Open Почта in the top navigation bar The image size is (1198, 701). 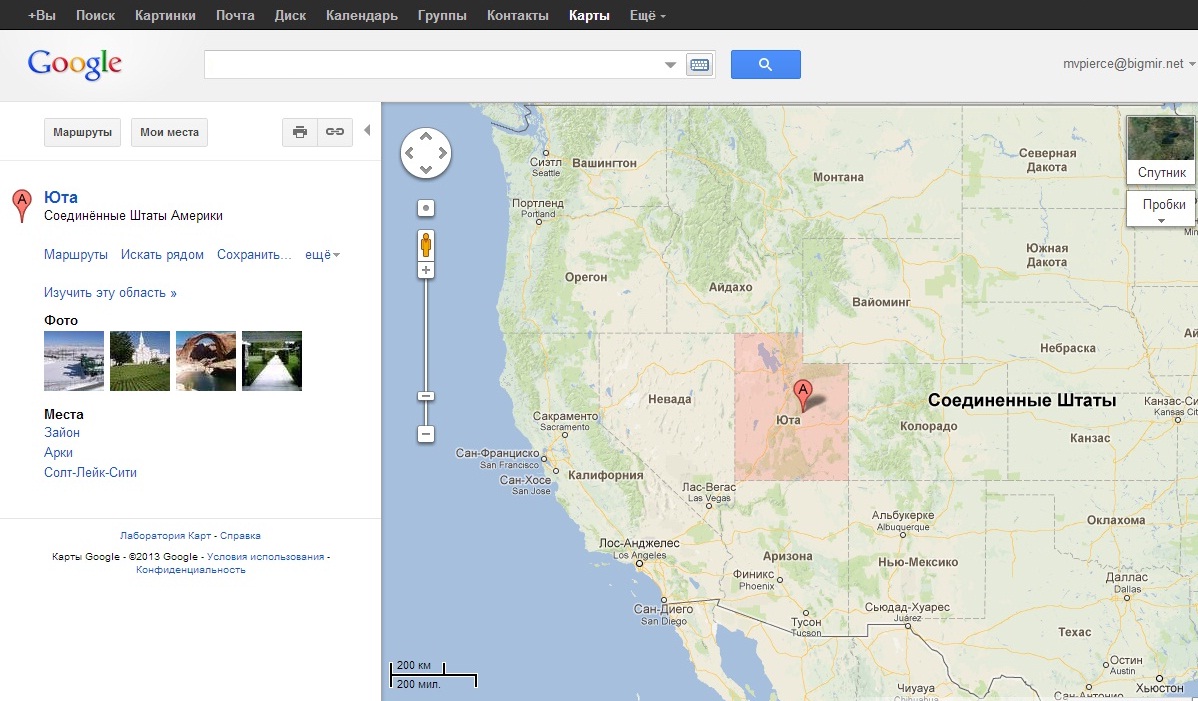coord(235,16)
